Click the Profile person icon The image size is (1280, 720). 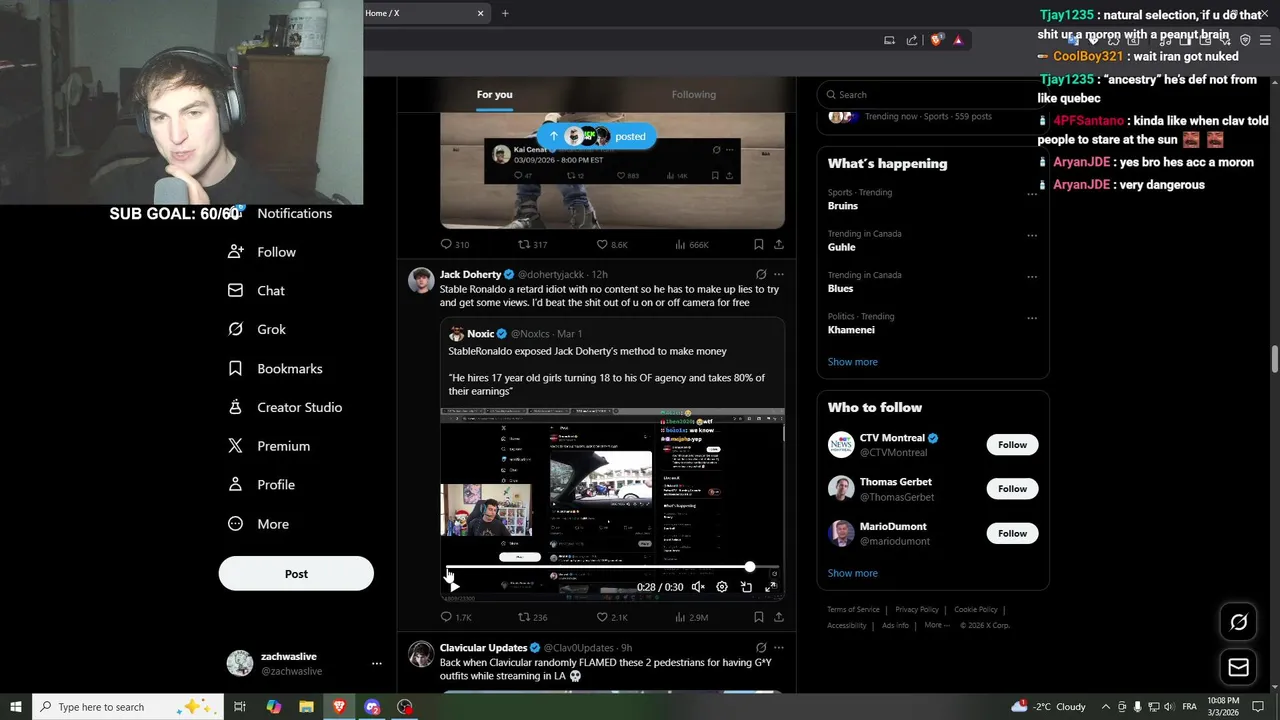pyautogui.click(x=235, y=485)
